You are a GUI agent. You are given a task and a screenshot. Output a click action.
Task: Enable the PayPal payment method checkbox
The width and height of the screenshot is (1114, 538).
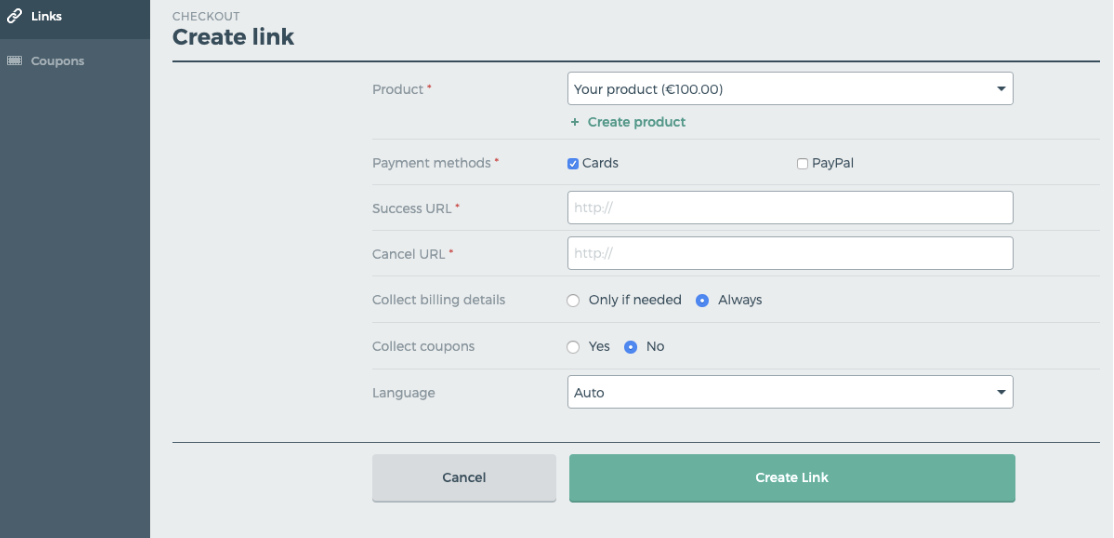pyautogui.click(x=802, y=164)
